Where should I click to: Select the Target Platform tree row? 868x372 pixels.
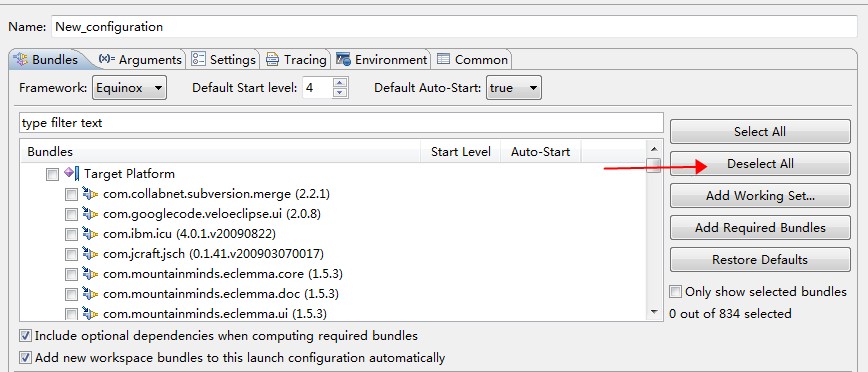pyautogui.click(x=333, y=174)
